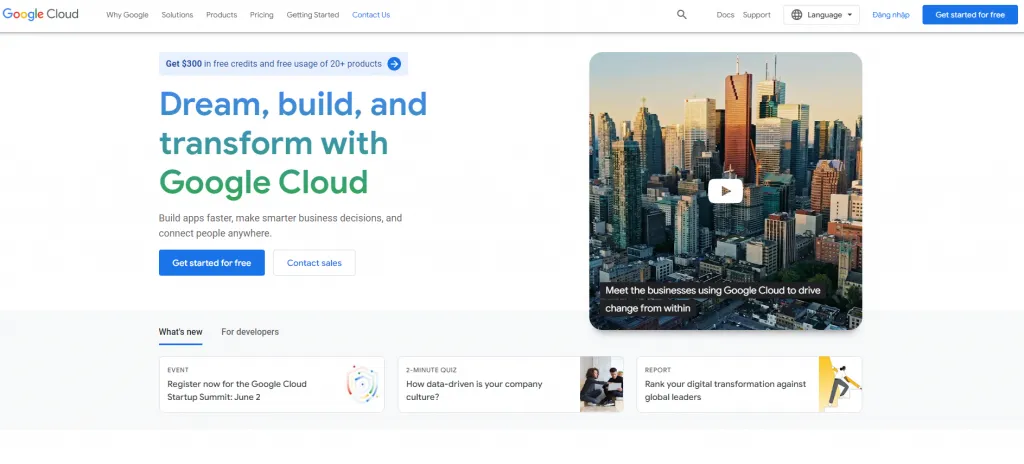Play the city skyline video
This screenshot has height=464, width=1024.
(x=725, y=191)
